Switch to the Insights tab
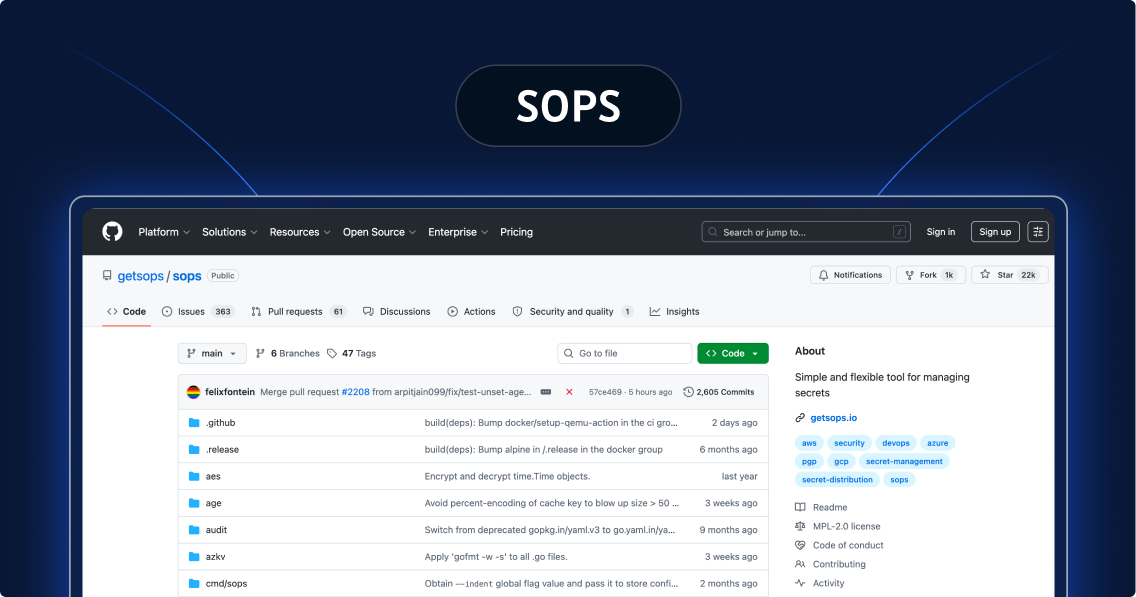The height and width of the screenshot is (597, 1136). click(x=674, y=312)
